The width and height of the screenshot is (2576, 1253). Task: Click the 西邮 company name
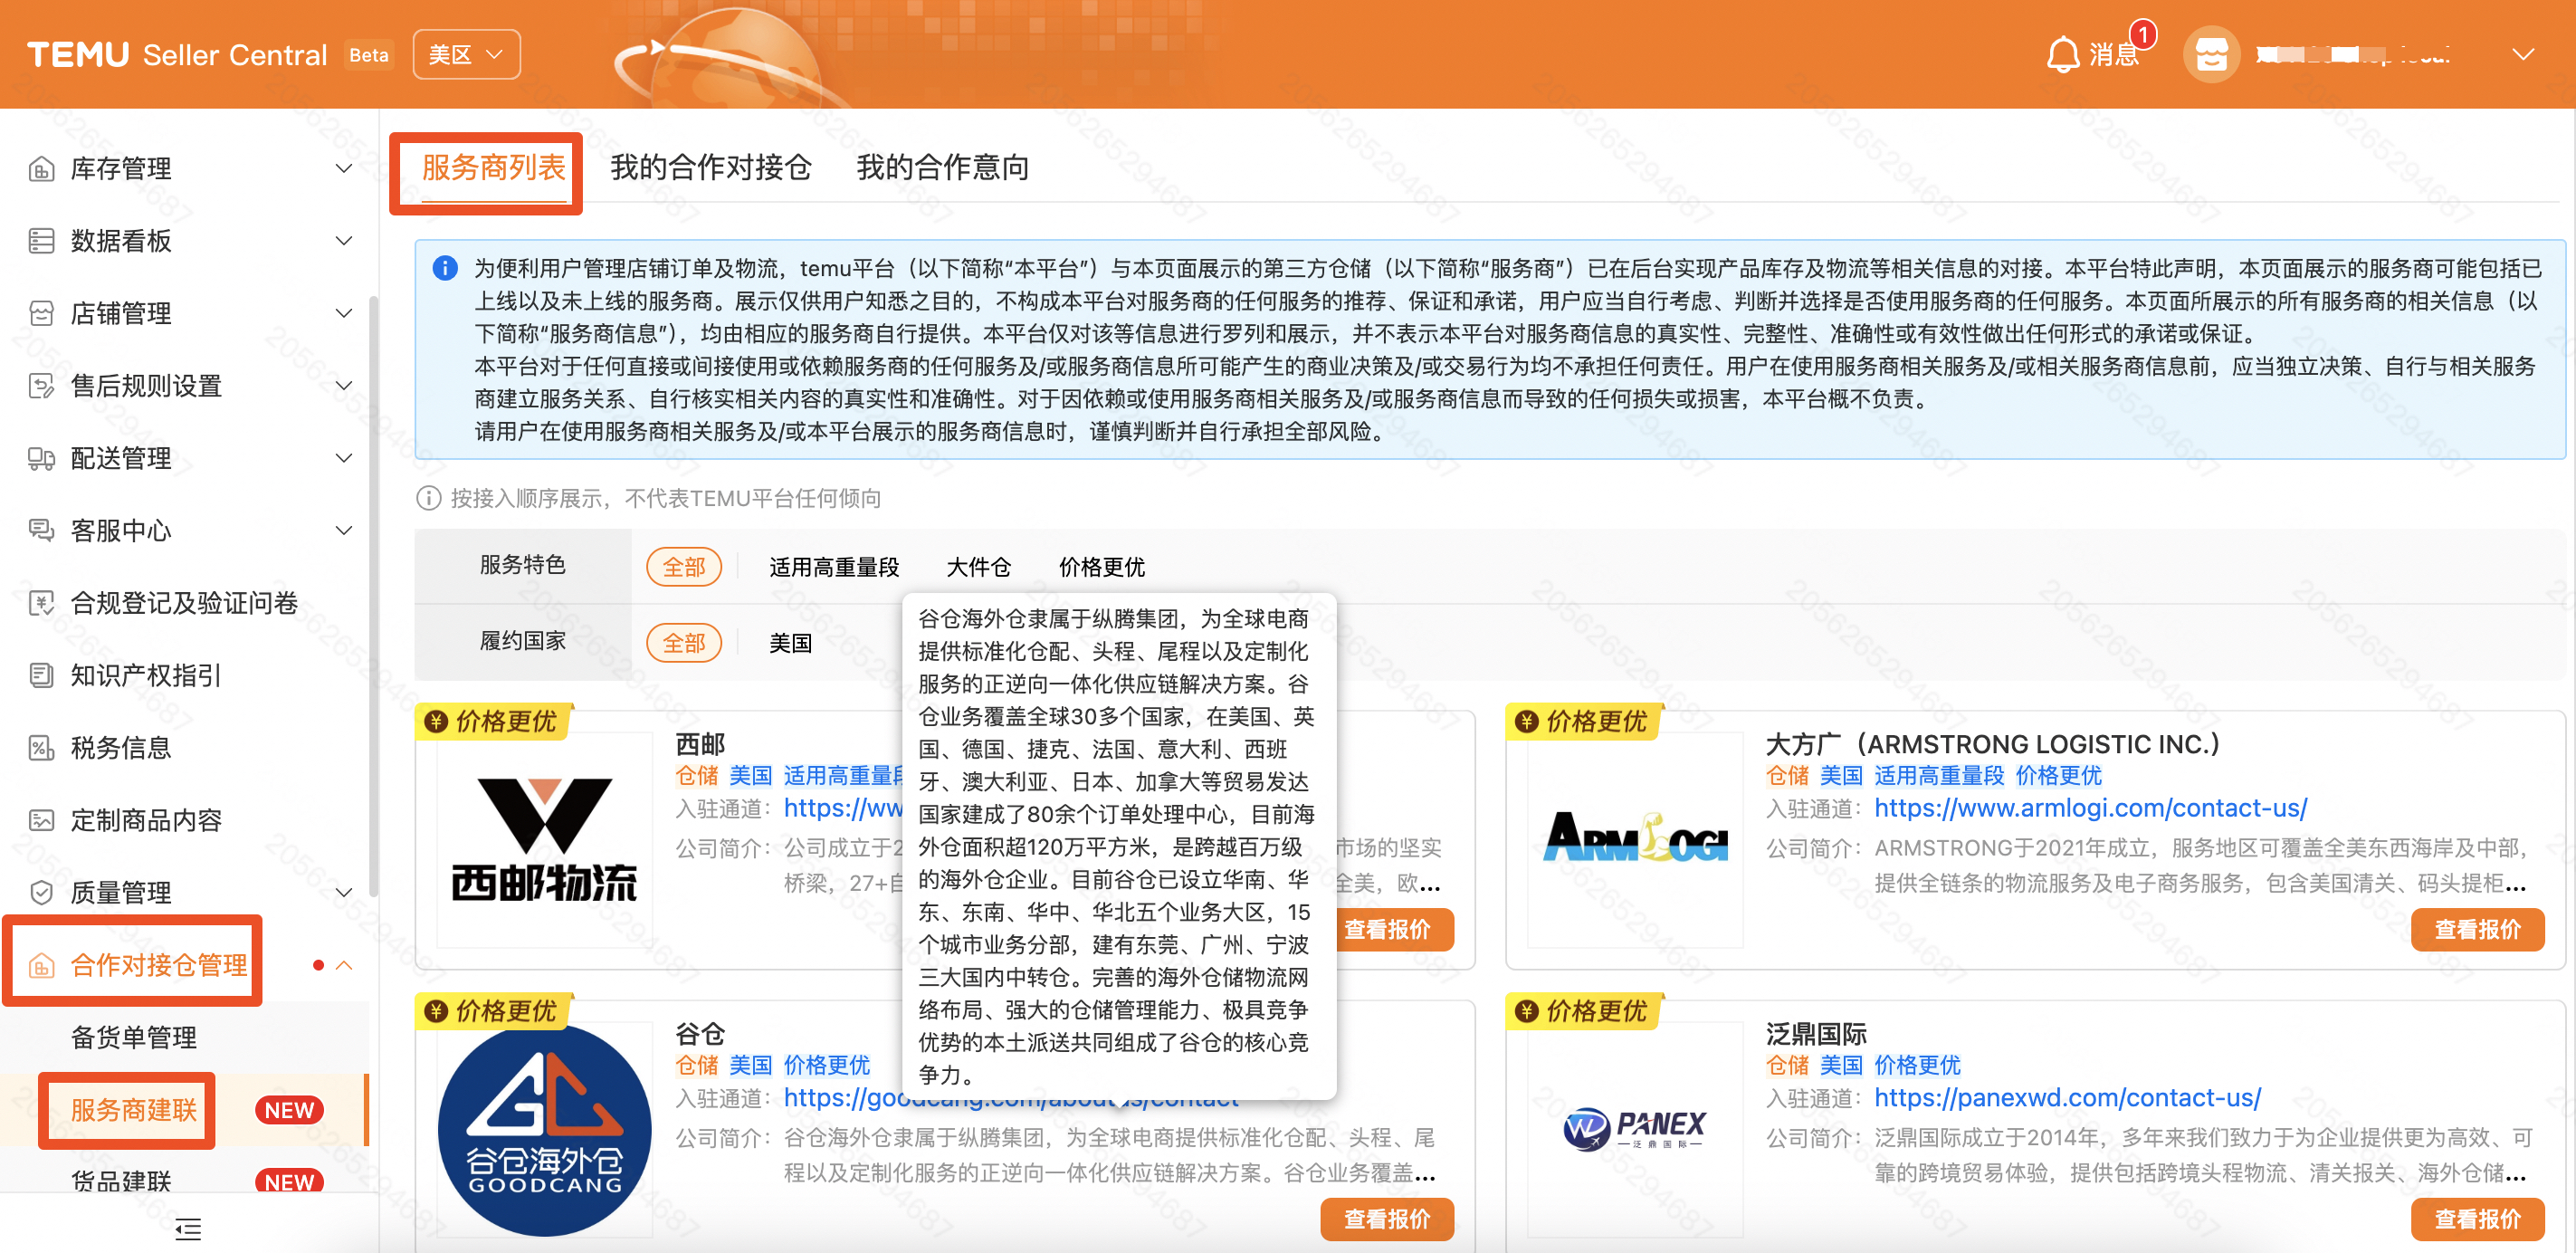click(700, 744)
